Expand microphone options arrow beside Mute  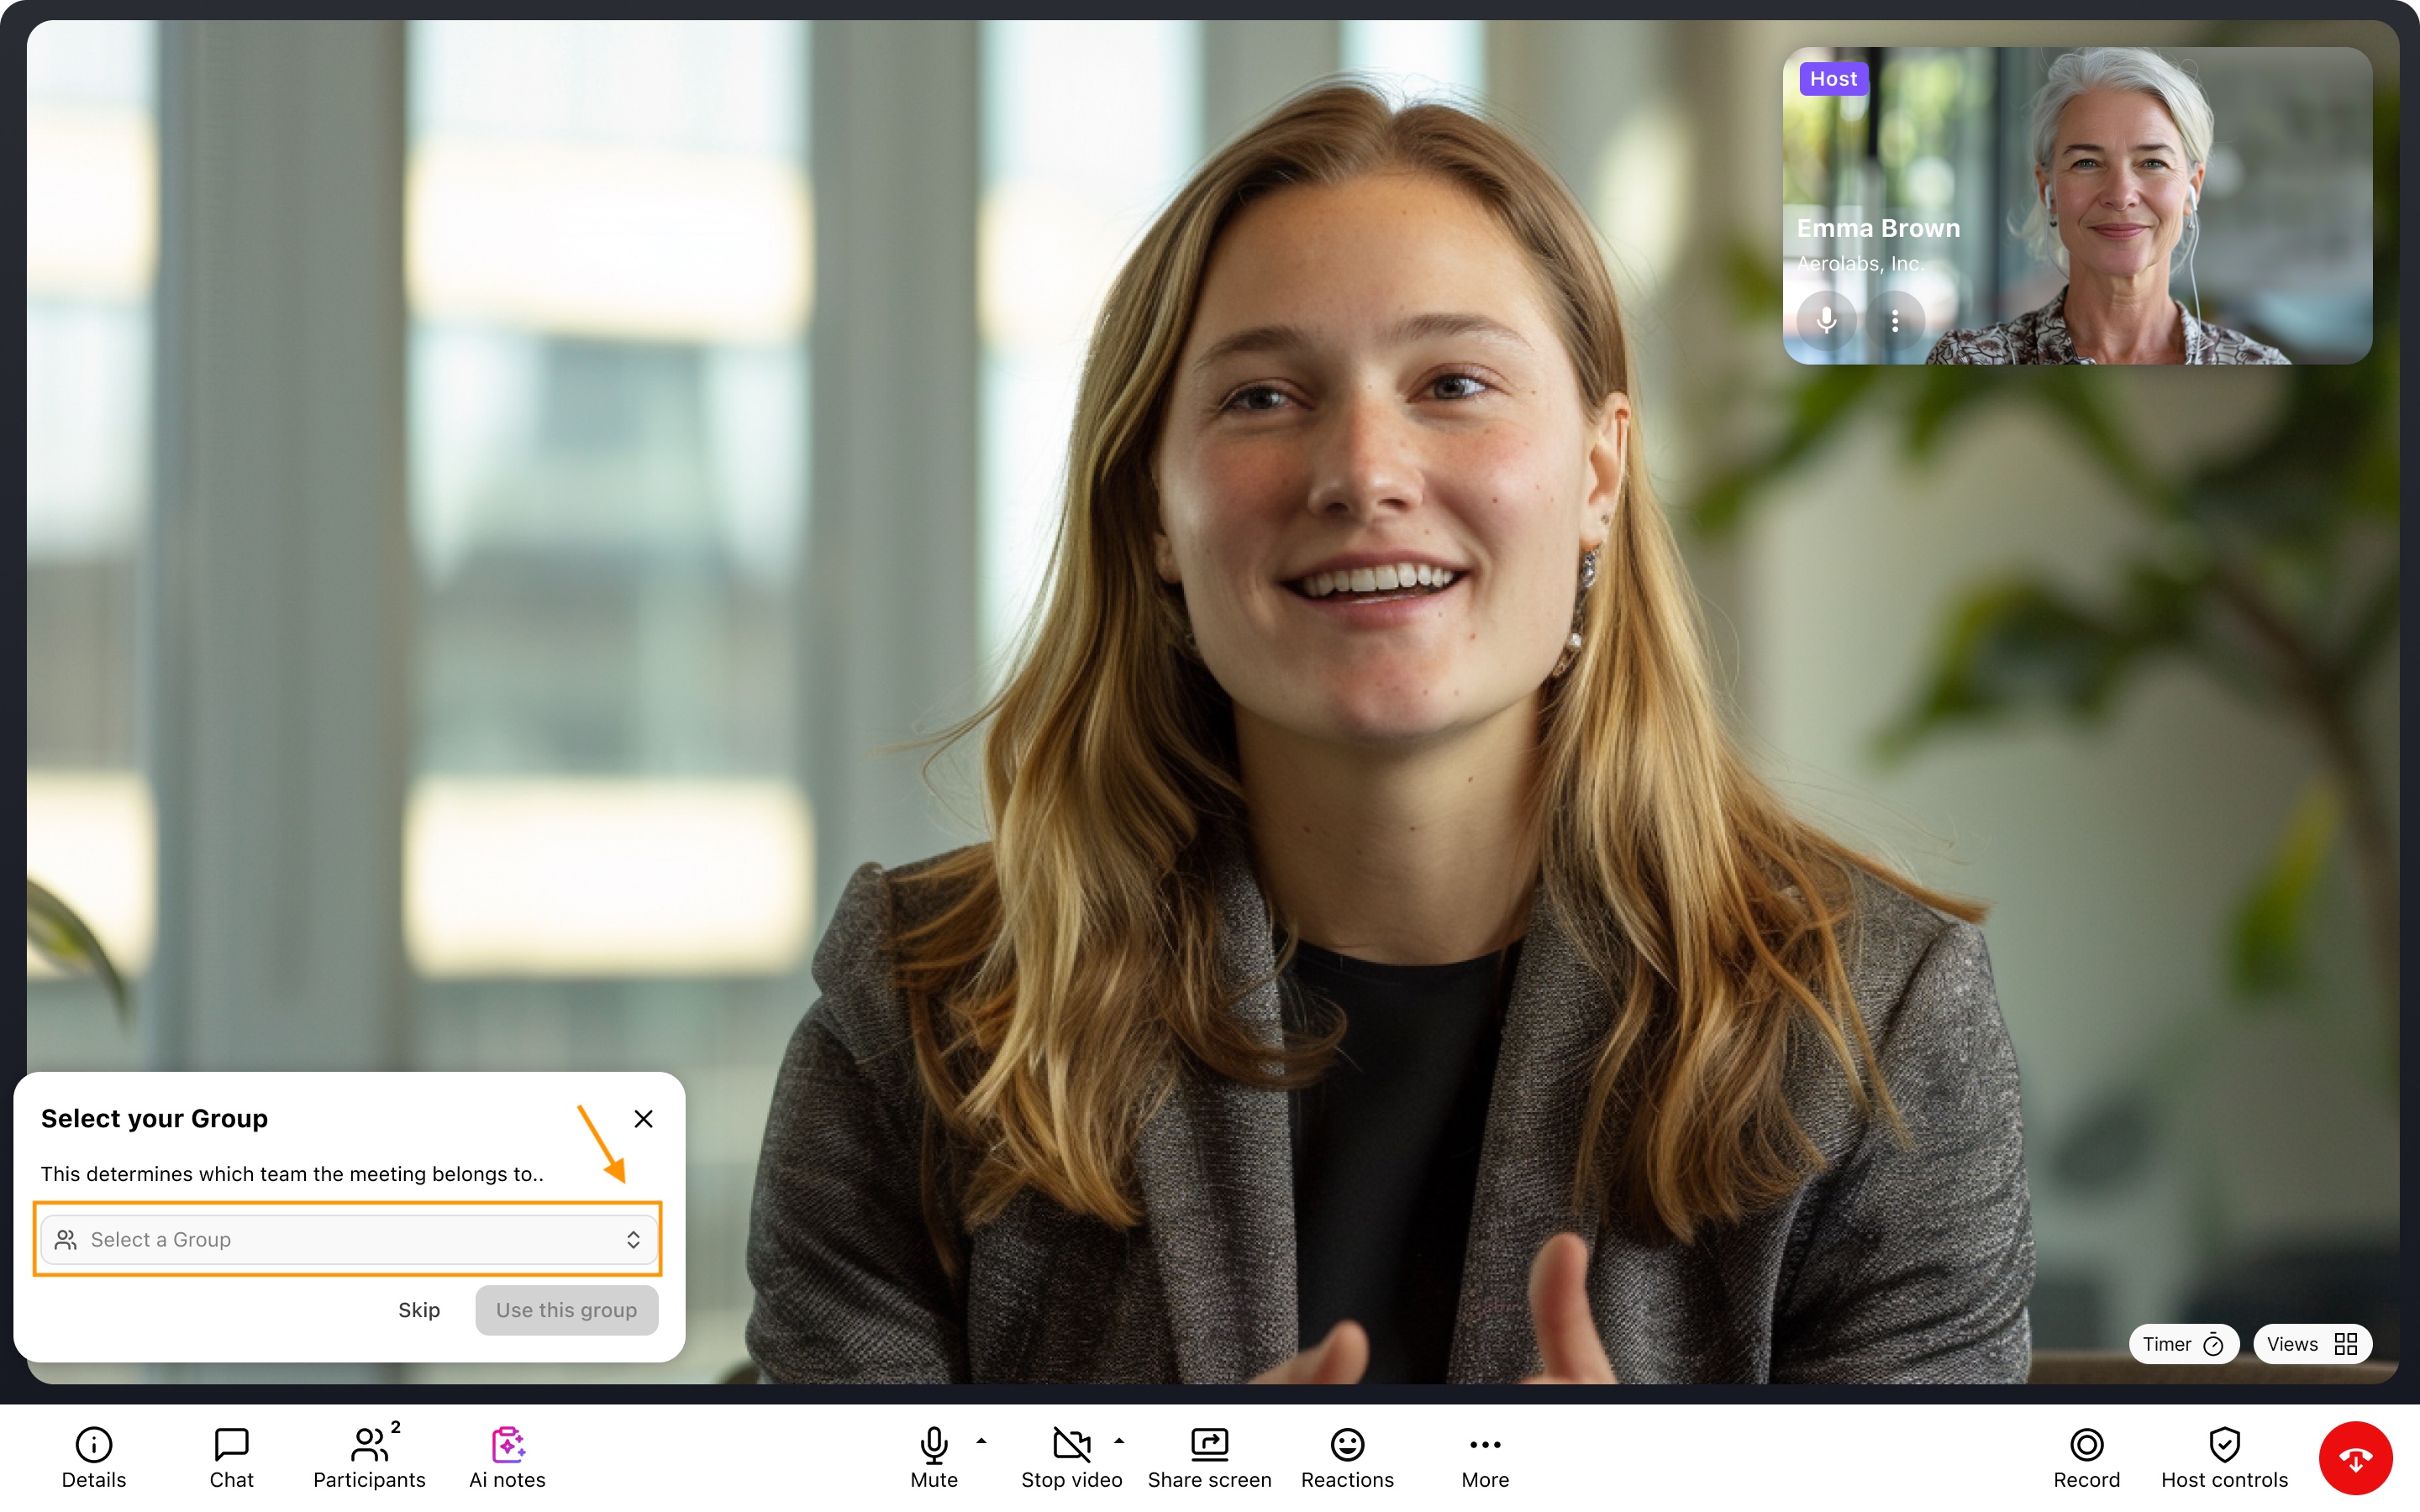[x=981, y=1441]
